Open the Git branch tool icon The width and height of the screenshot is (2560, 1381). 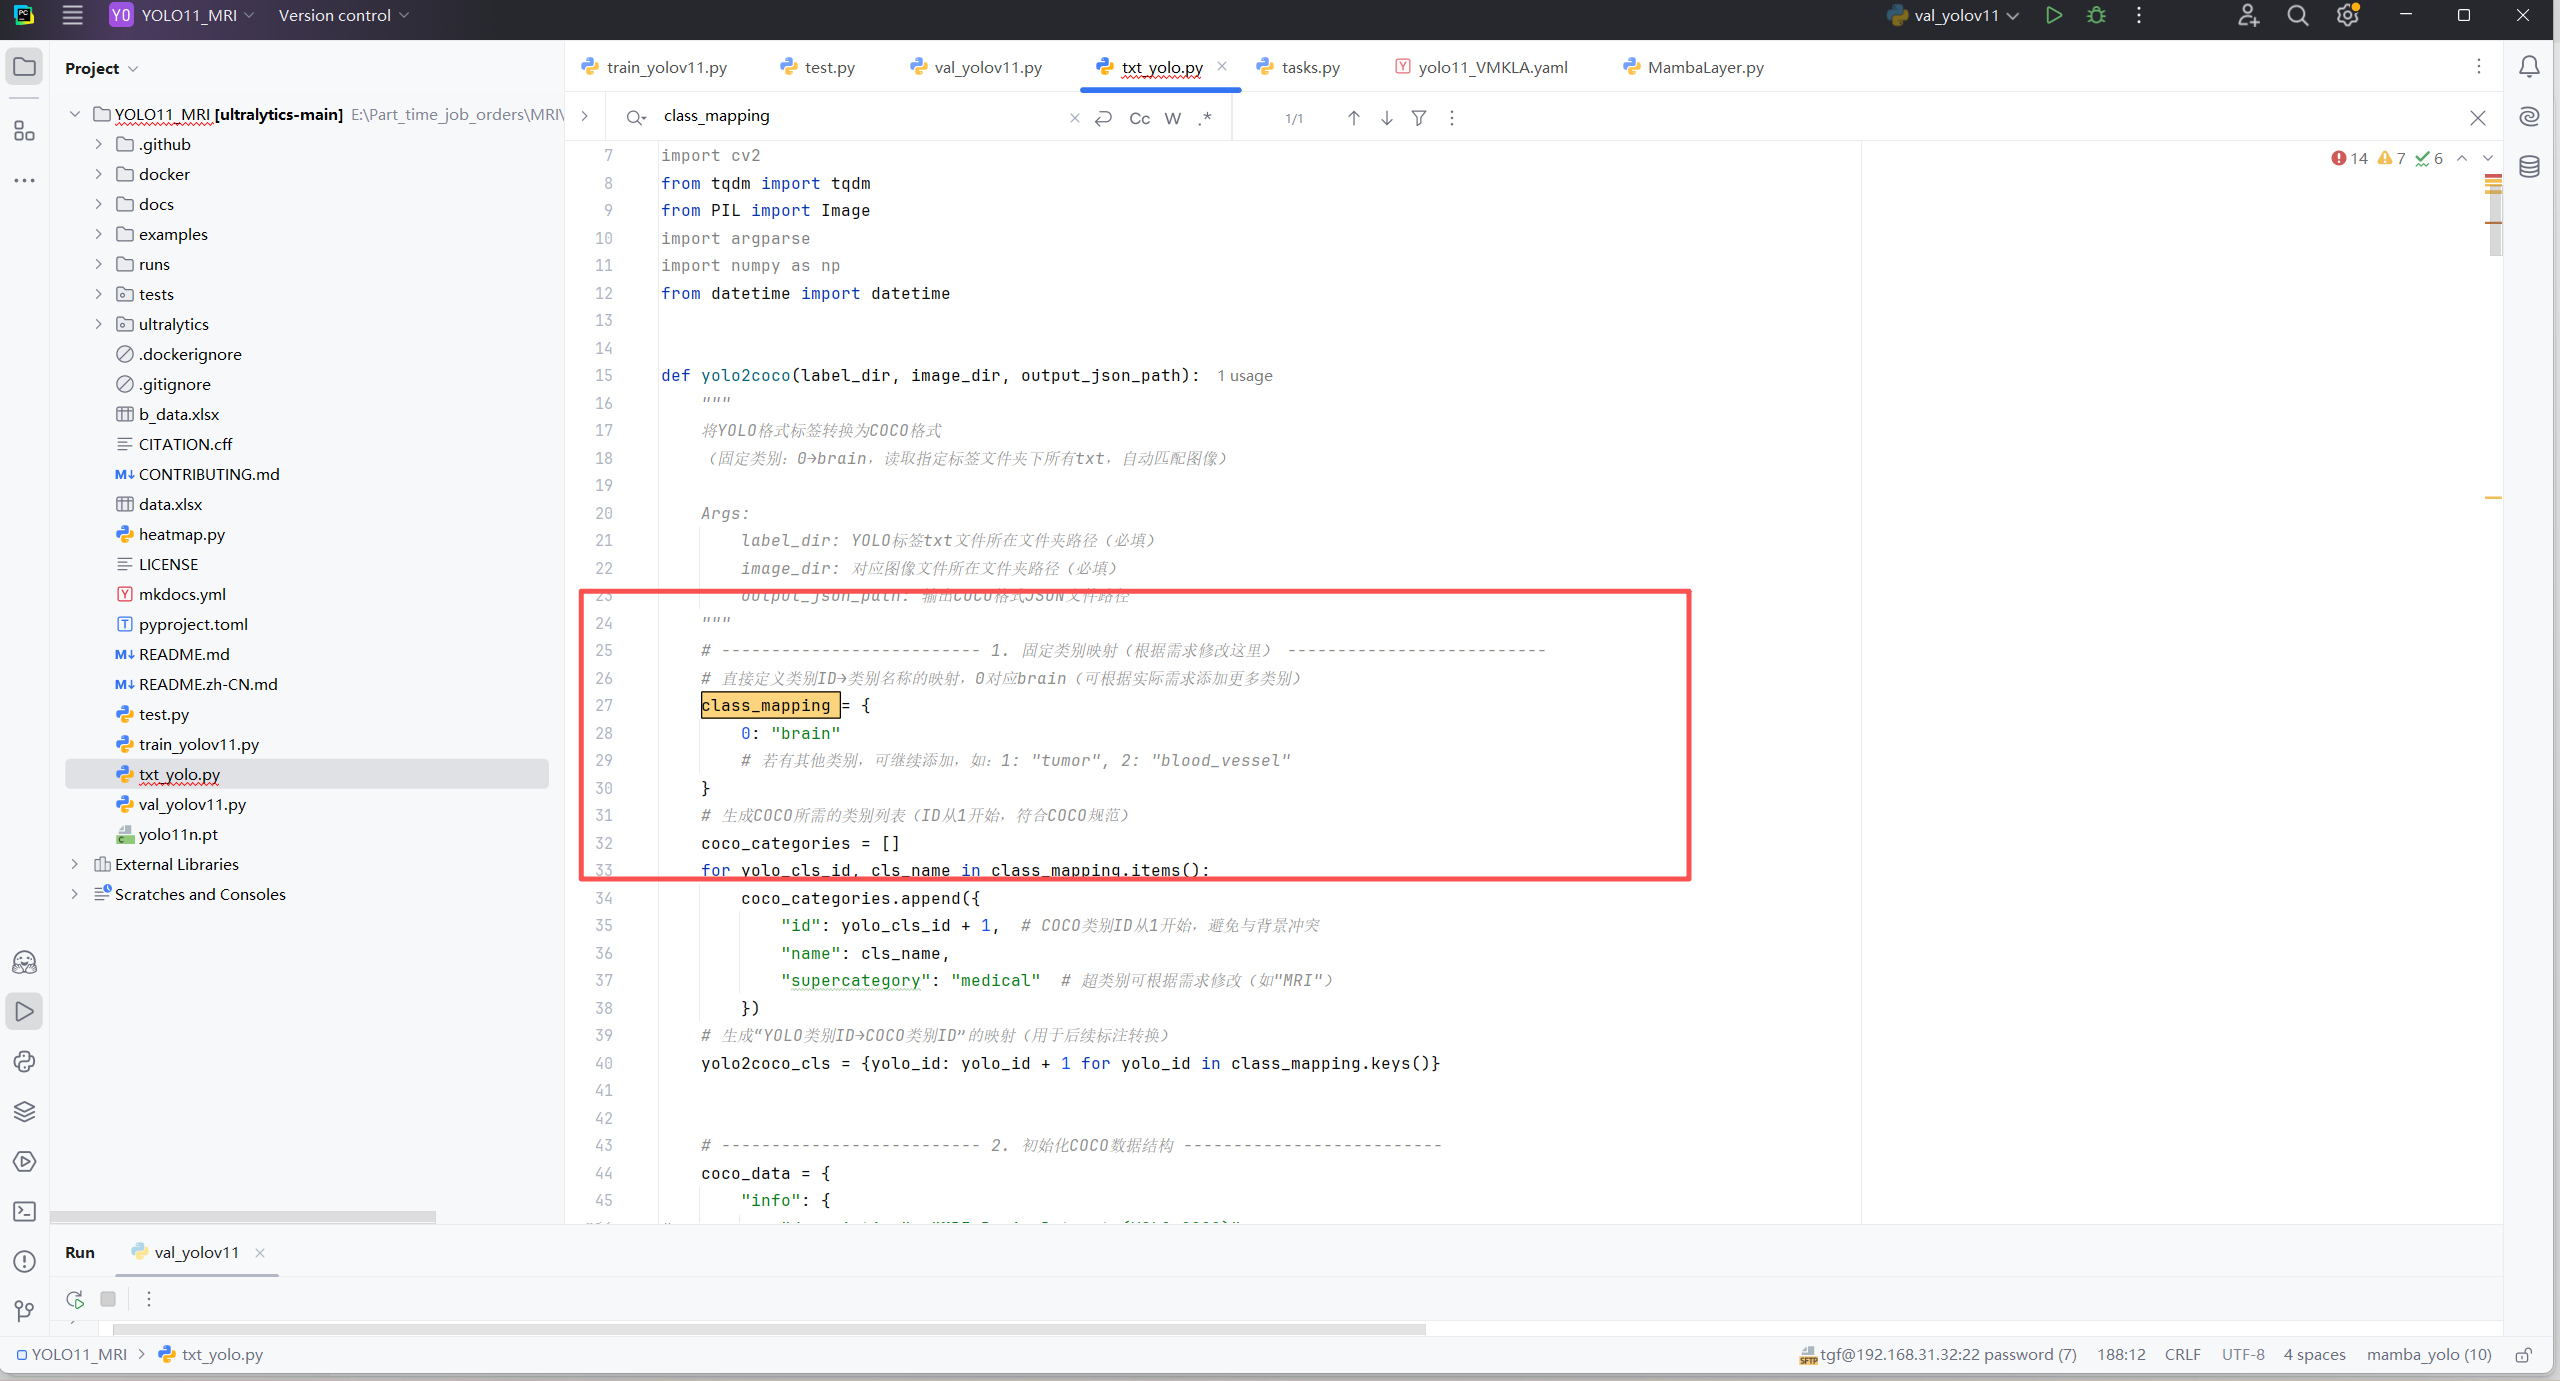(x=24, y=1310)
